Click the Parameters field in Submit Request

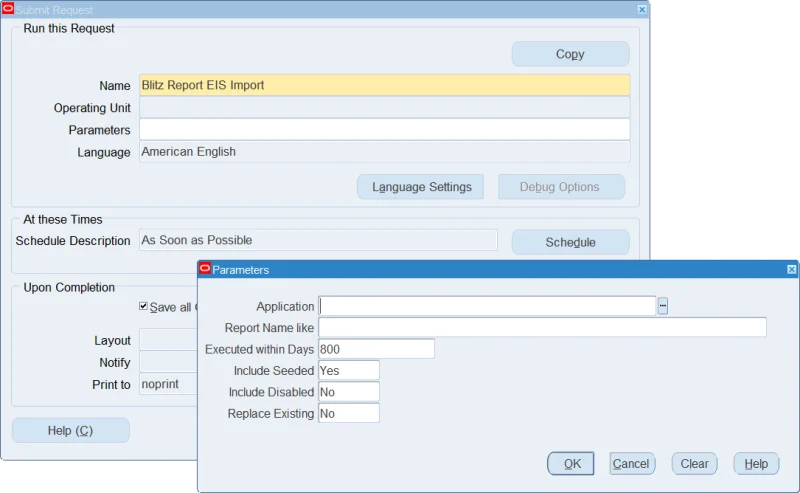coord(385,130)
